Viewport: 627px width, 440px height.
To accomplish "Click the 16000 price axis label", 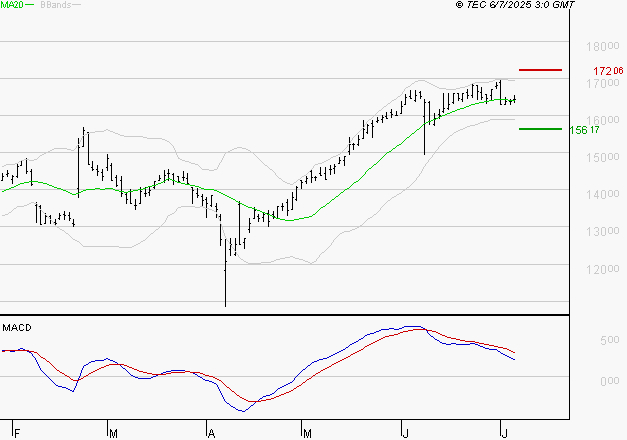I will click(x=603, y=120).
